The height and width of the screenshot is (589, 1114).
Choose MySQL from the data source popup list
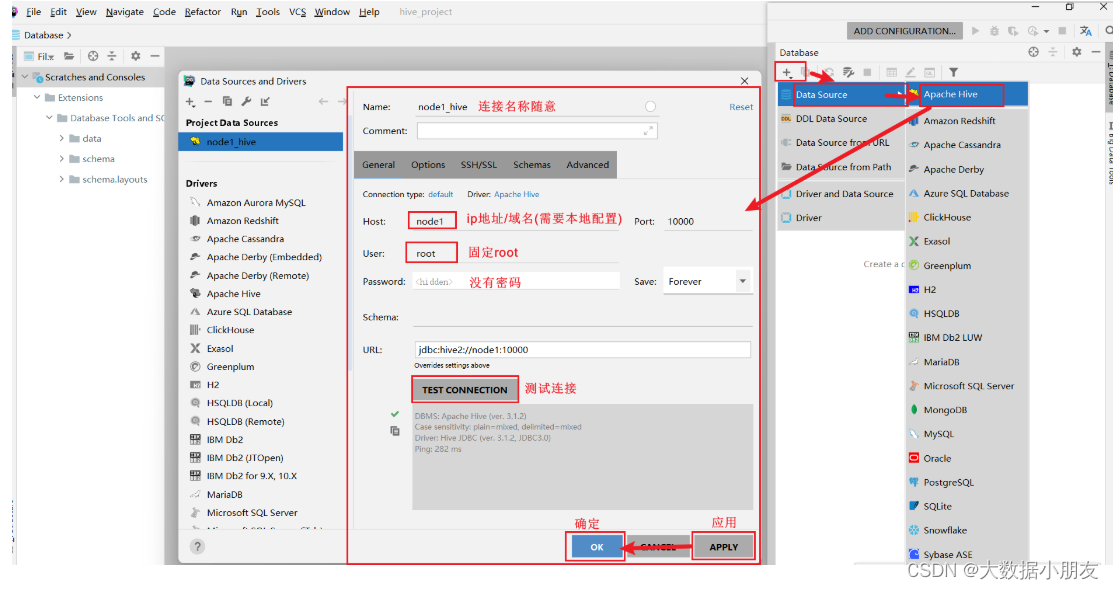[938, 434]
